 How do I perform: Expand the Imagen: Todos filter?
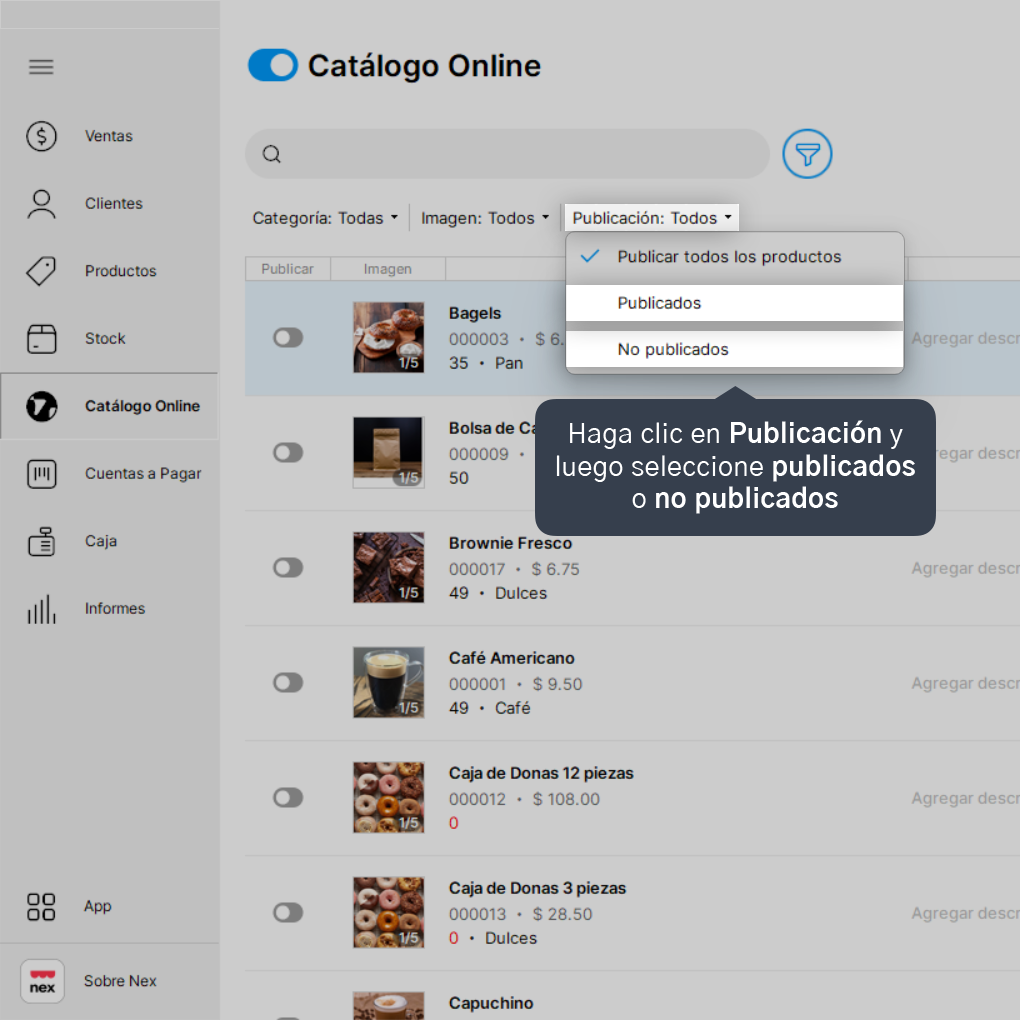[485, 218]
